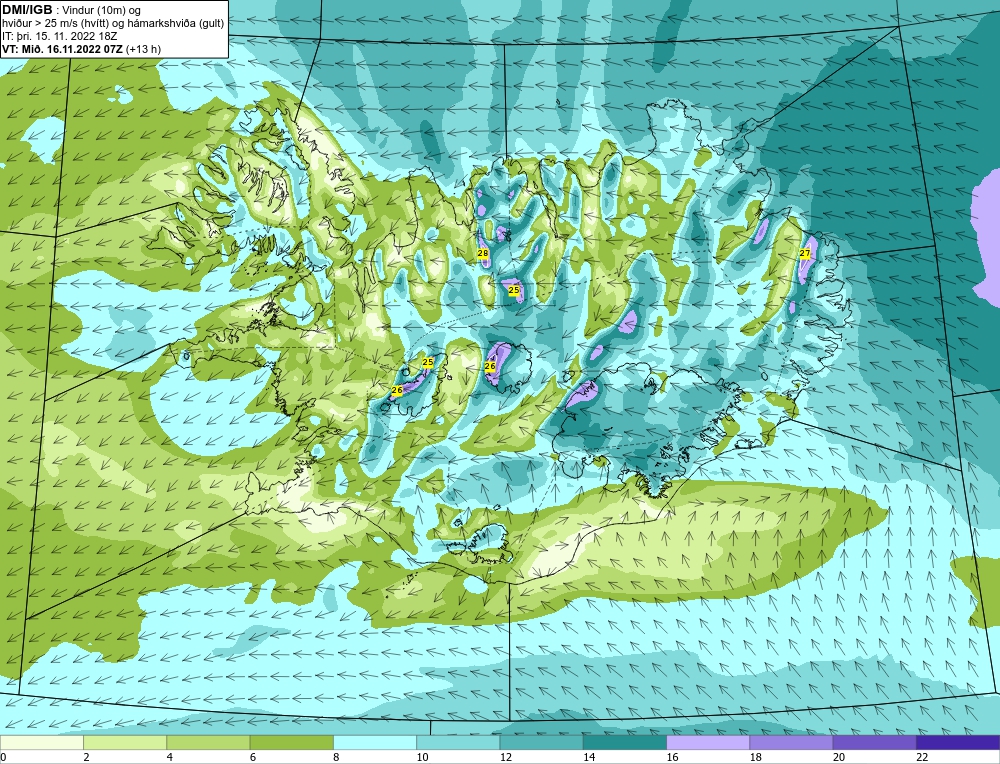Viewport: 1000px width, 764px height.
Task: Click the 'Vindur (10m) og' header text
Action: 100,11
